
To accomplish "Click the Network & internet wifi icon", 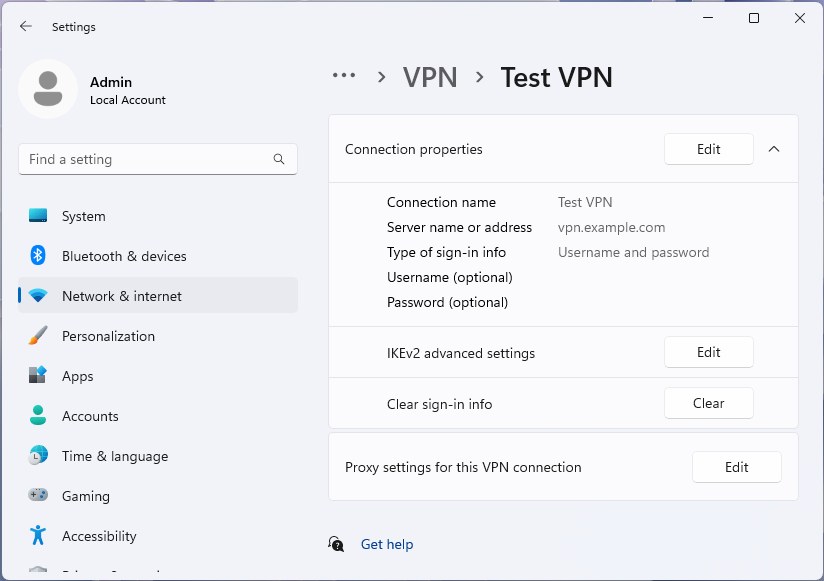I will 38,296.
